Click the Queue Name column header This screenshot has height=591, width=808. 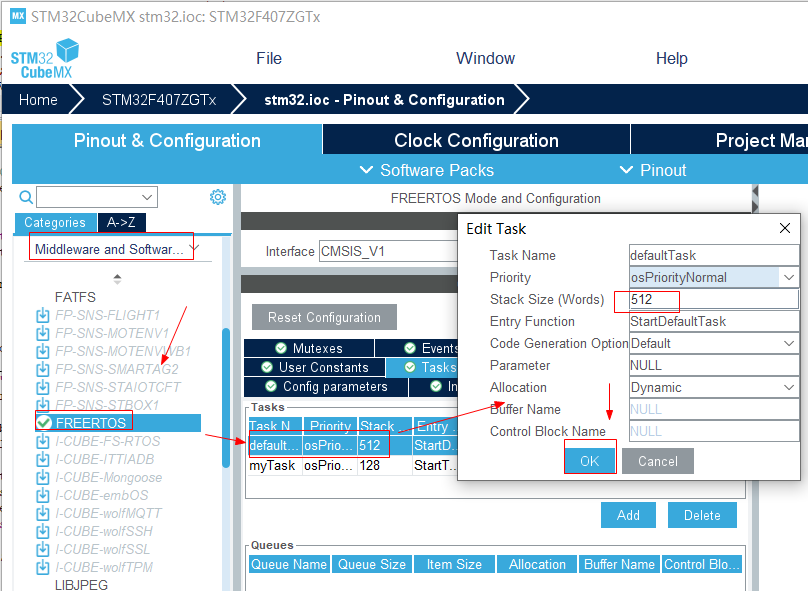289,564
